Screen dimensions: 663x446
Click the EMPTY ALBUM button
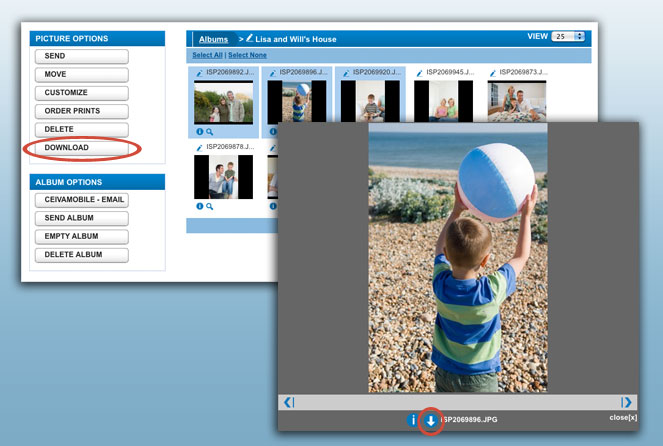pos(82,236)
